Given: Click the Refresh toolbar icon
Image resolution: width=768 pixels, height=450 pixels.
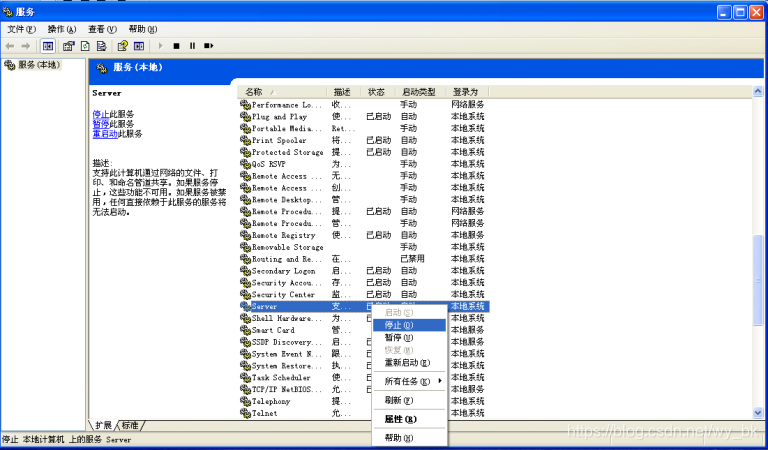Looking at the screenshot, I should pyautogui.click(x=85, y=46).
